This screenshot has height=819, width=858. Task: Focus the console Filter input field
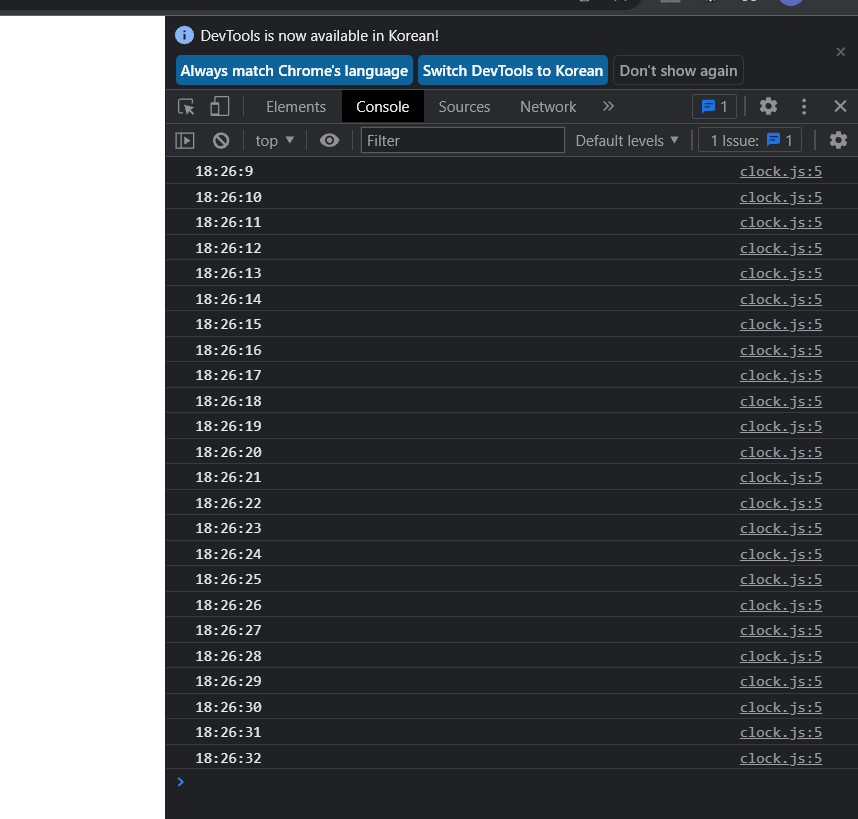click(462, 141)
